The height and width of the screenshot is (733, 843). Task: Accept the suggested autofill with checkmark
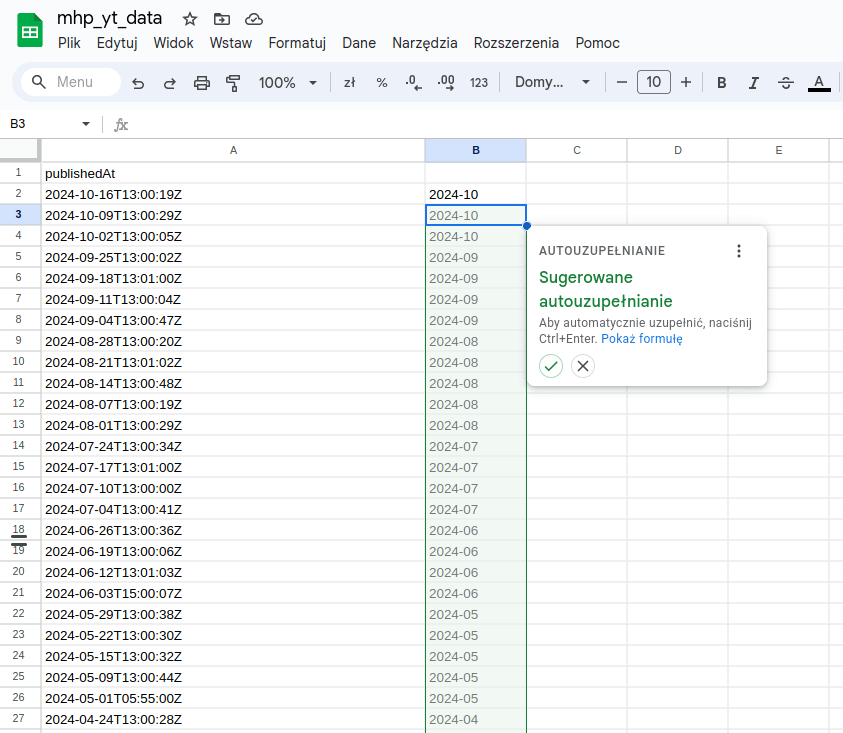click(551, 366)
